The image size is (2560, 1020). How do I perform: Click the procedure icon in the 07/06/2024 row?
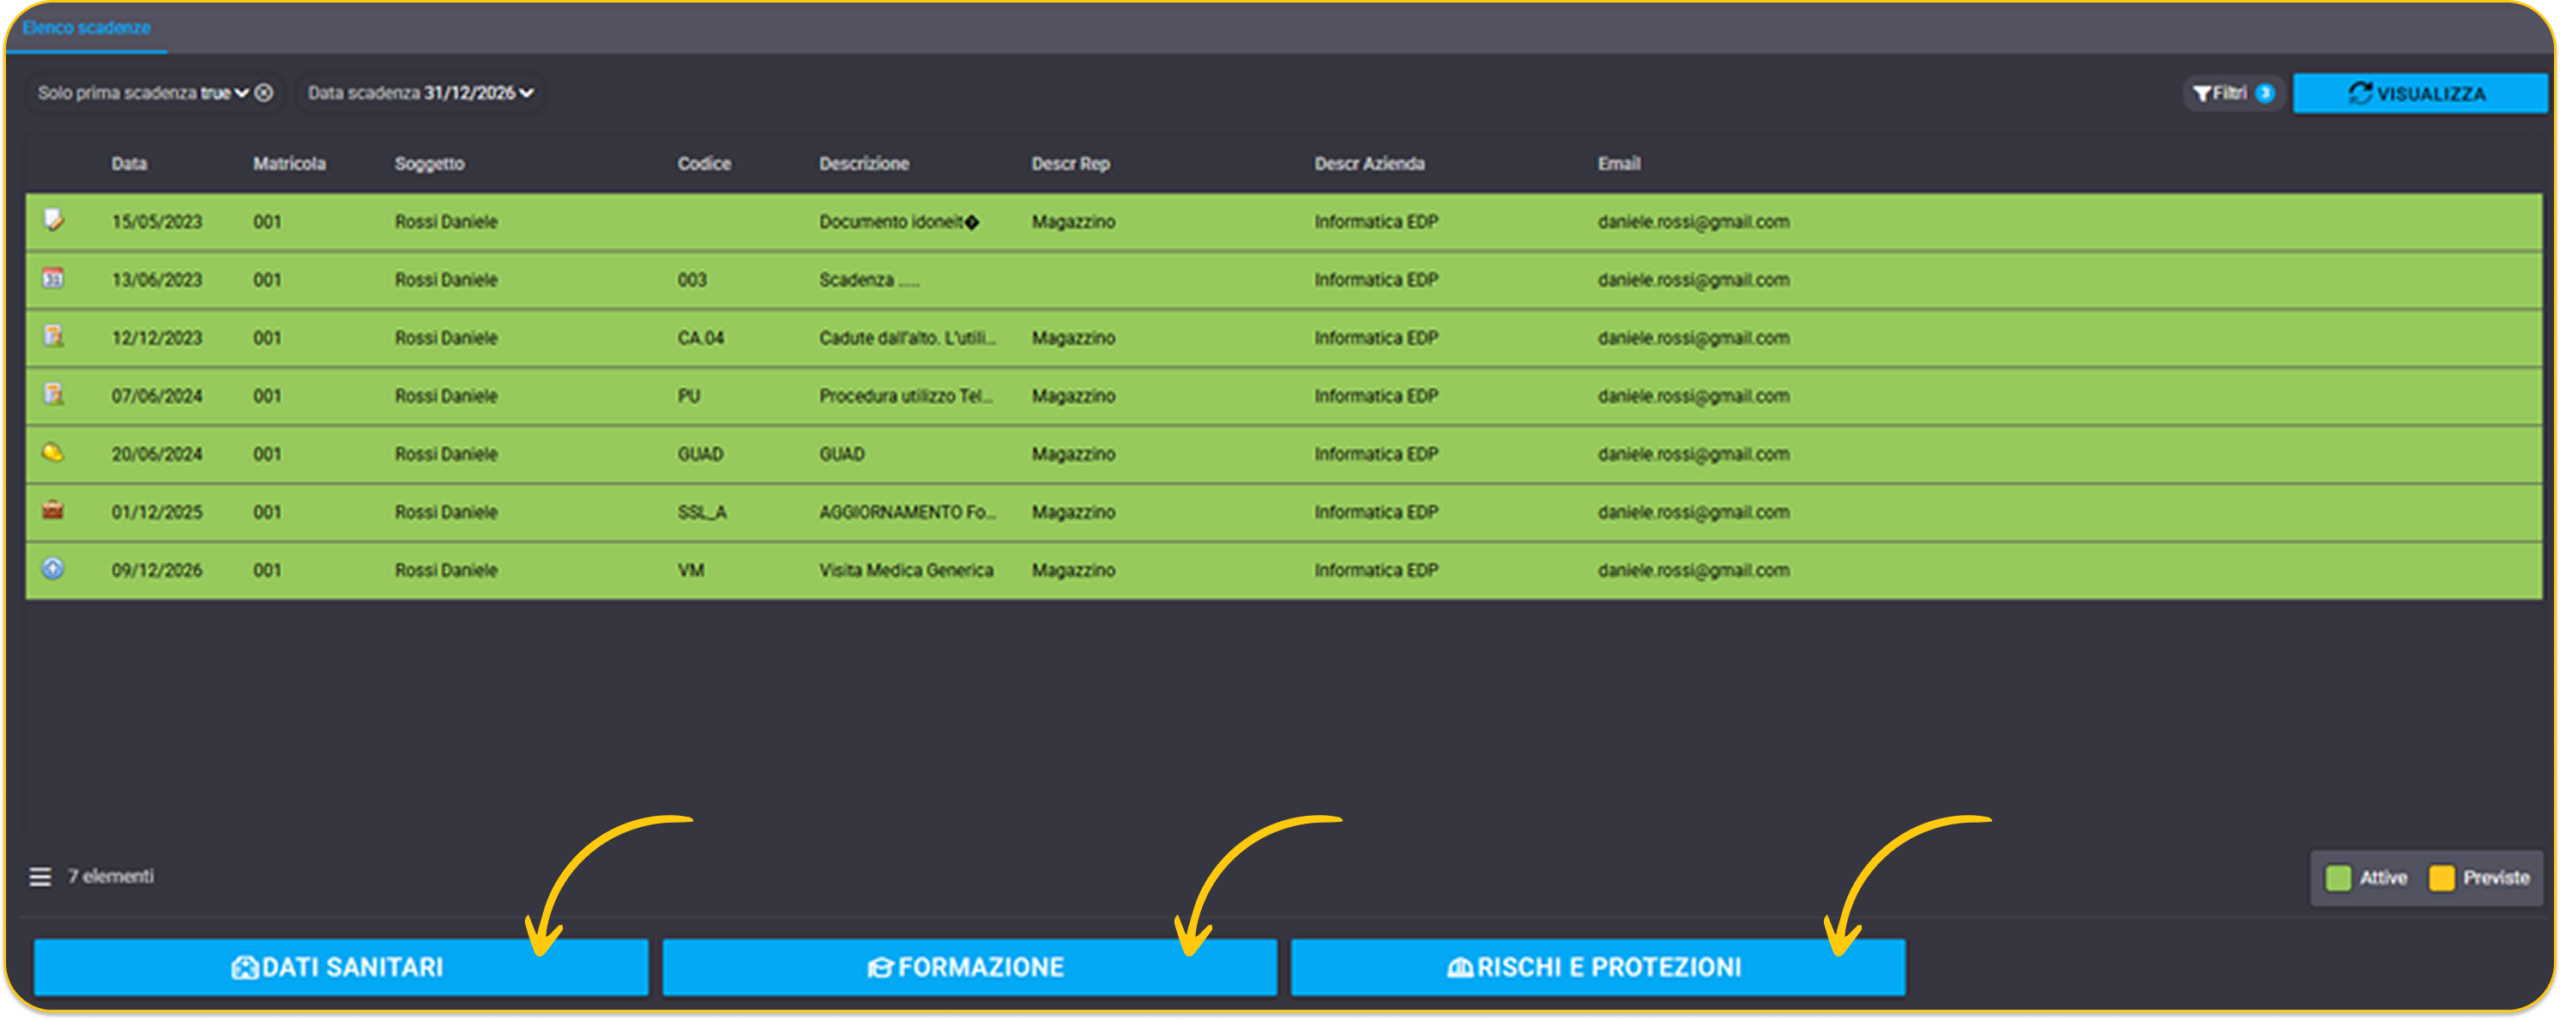coord(53,394)
